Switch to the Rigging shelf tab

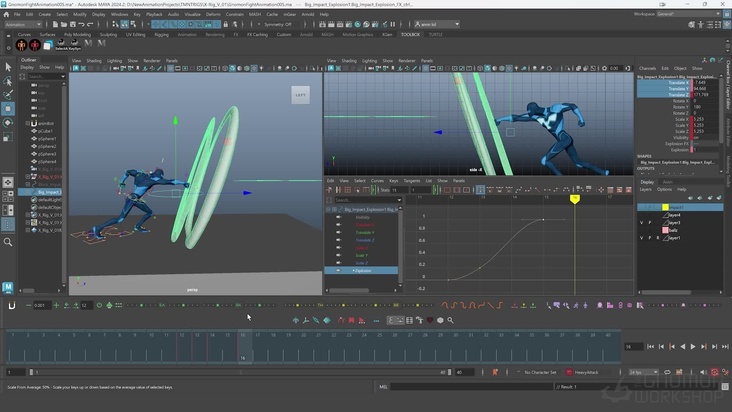click(162, 35)
